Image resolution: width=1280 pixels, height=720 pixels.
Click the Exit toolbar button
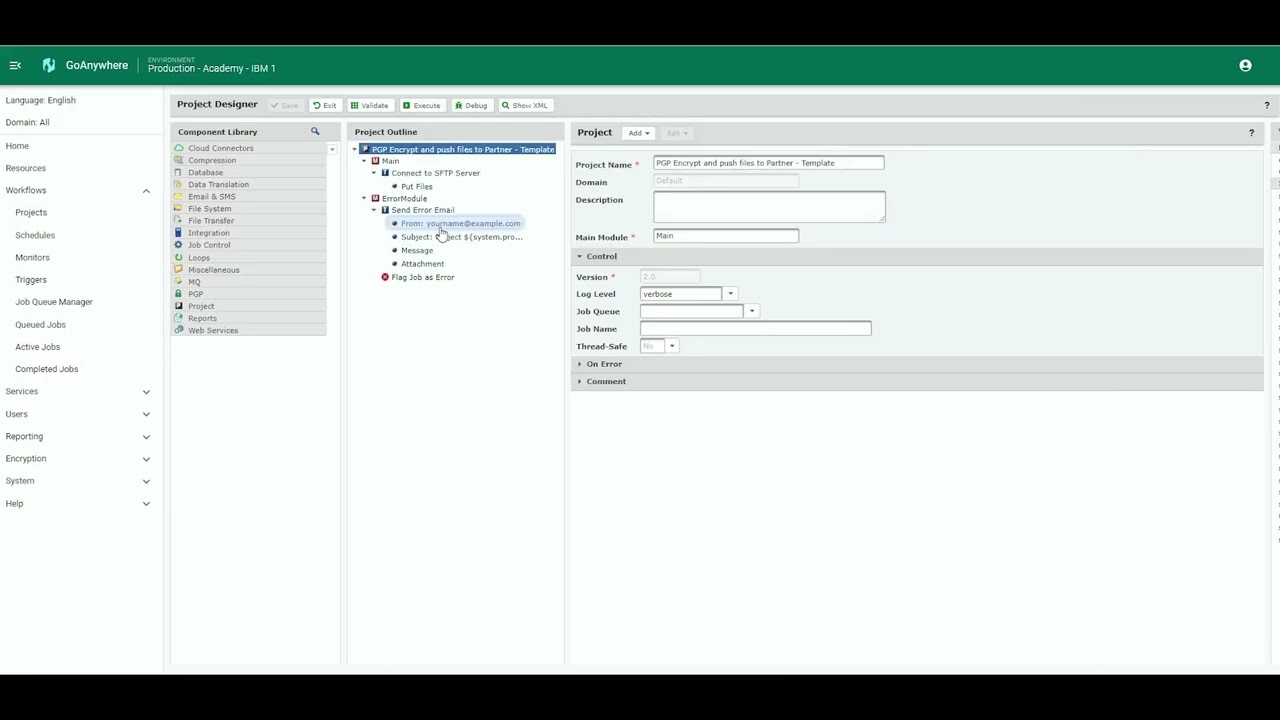(x=324, y=105)
